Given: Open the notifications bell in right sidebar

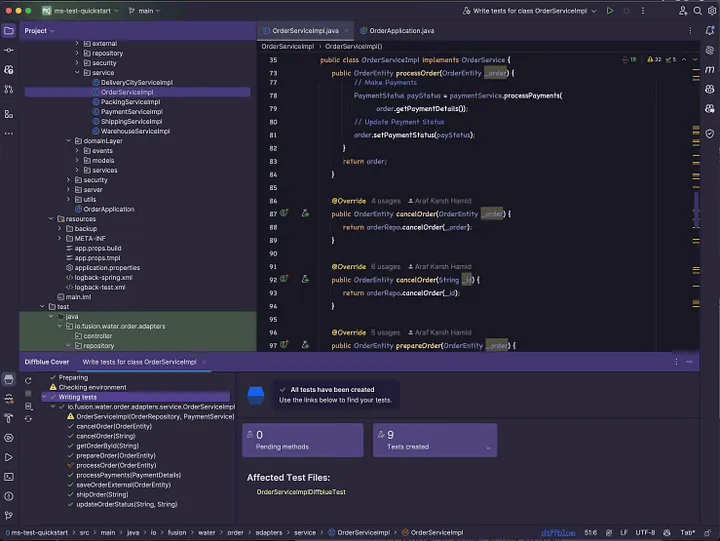Looking at the screenshot, I should 708,31.
